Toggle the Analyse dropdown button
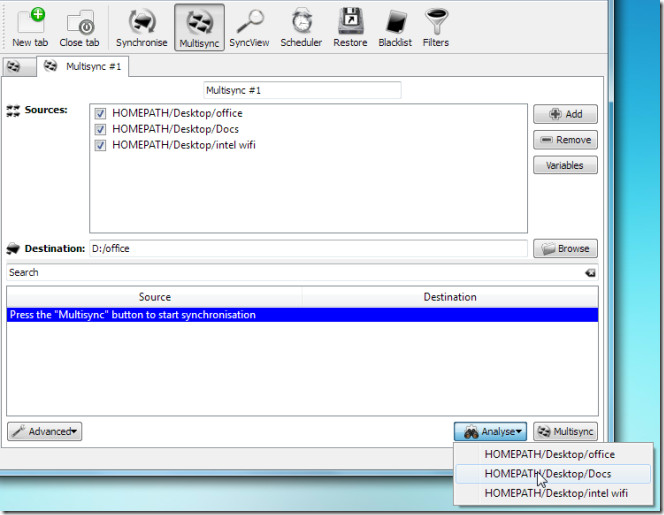 [490, 432]
